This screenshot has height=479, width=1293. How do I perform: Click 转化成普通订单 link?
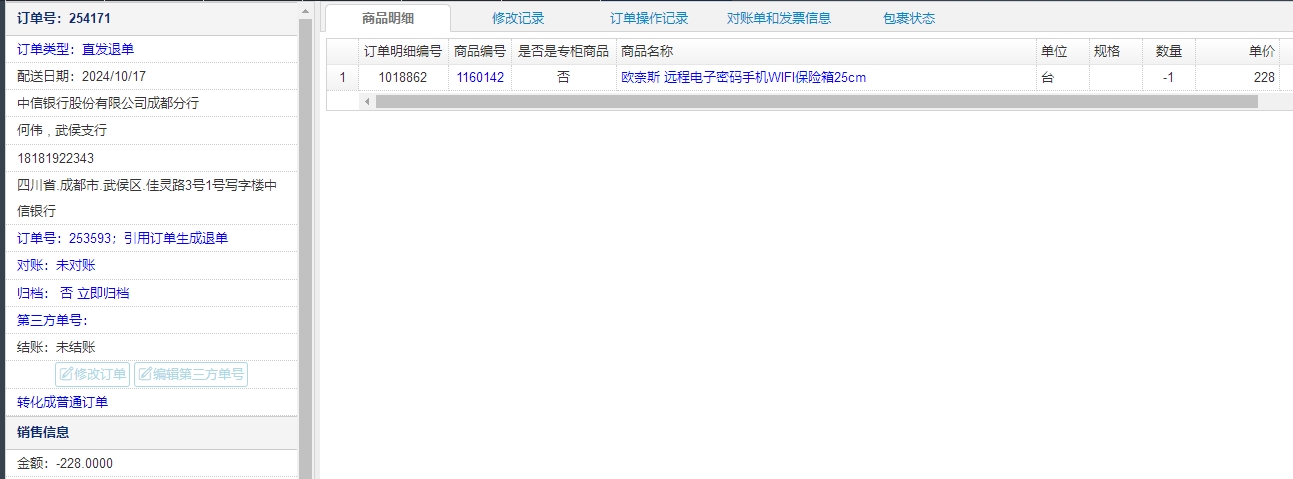(x=63, y=402)
